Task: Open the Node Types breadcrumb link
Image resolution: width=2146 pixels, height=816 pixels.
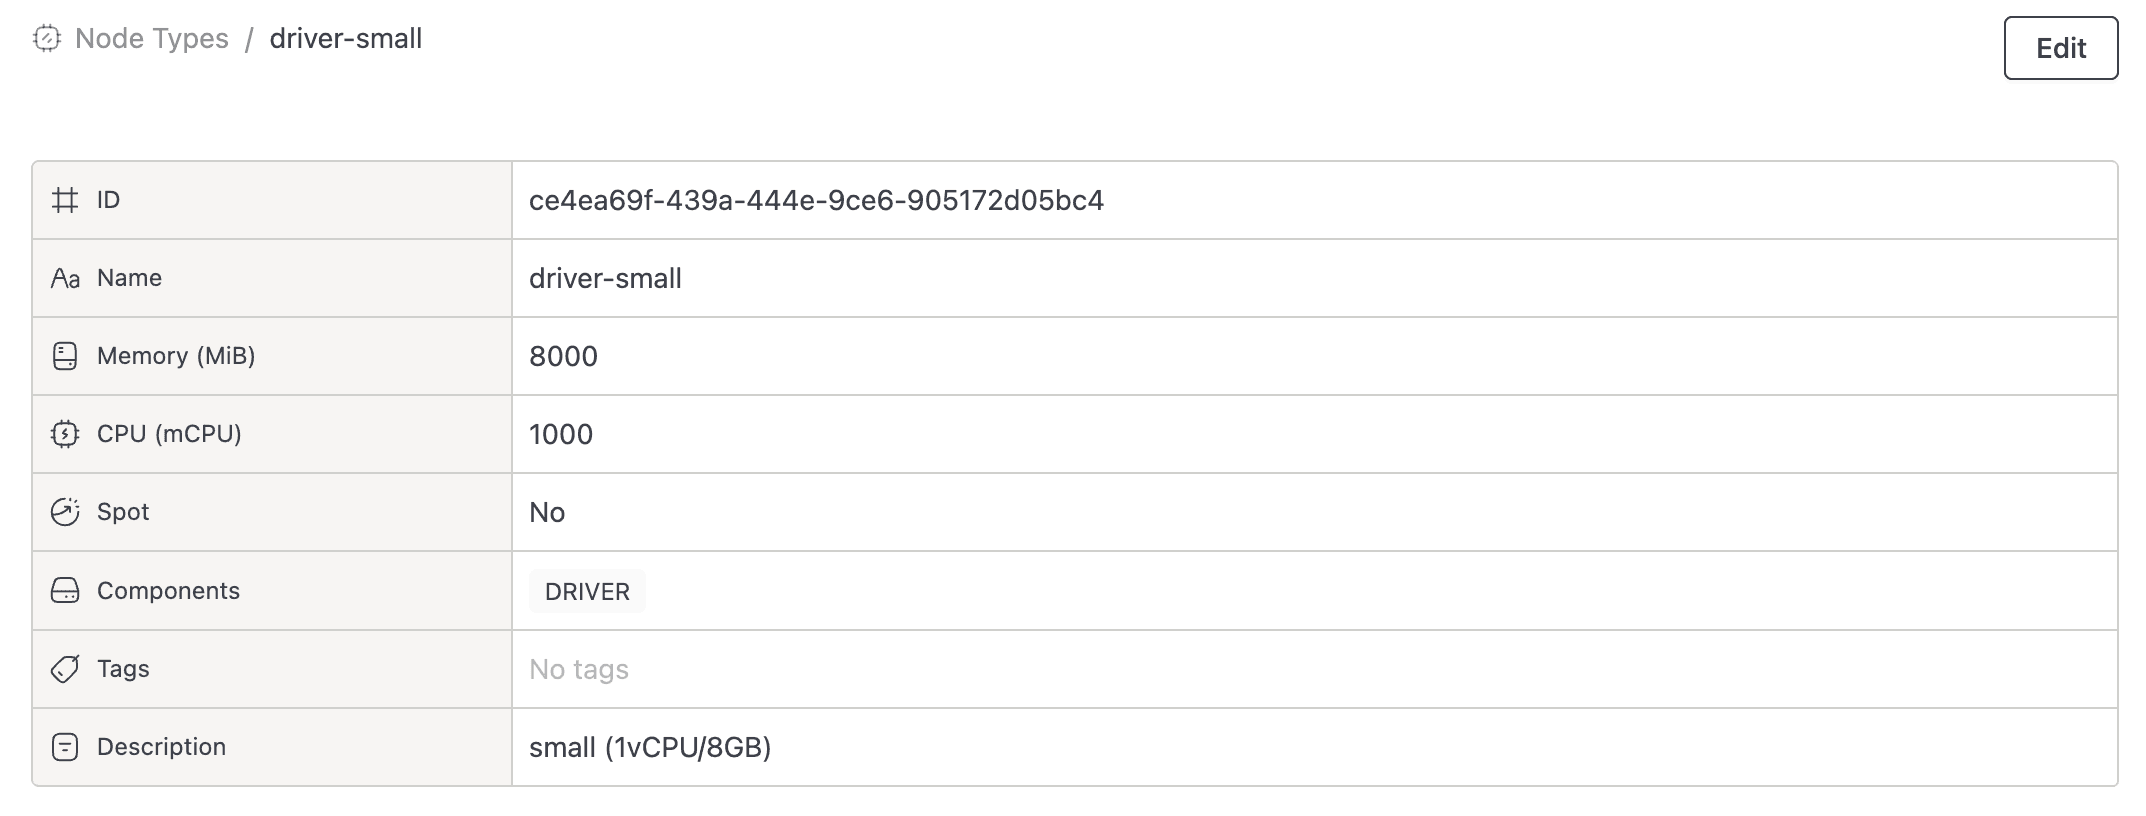Action: (152, 39)
